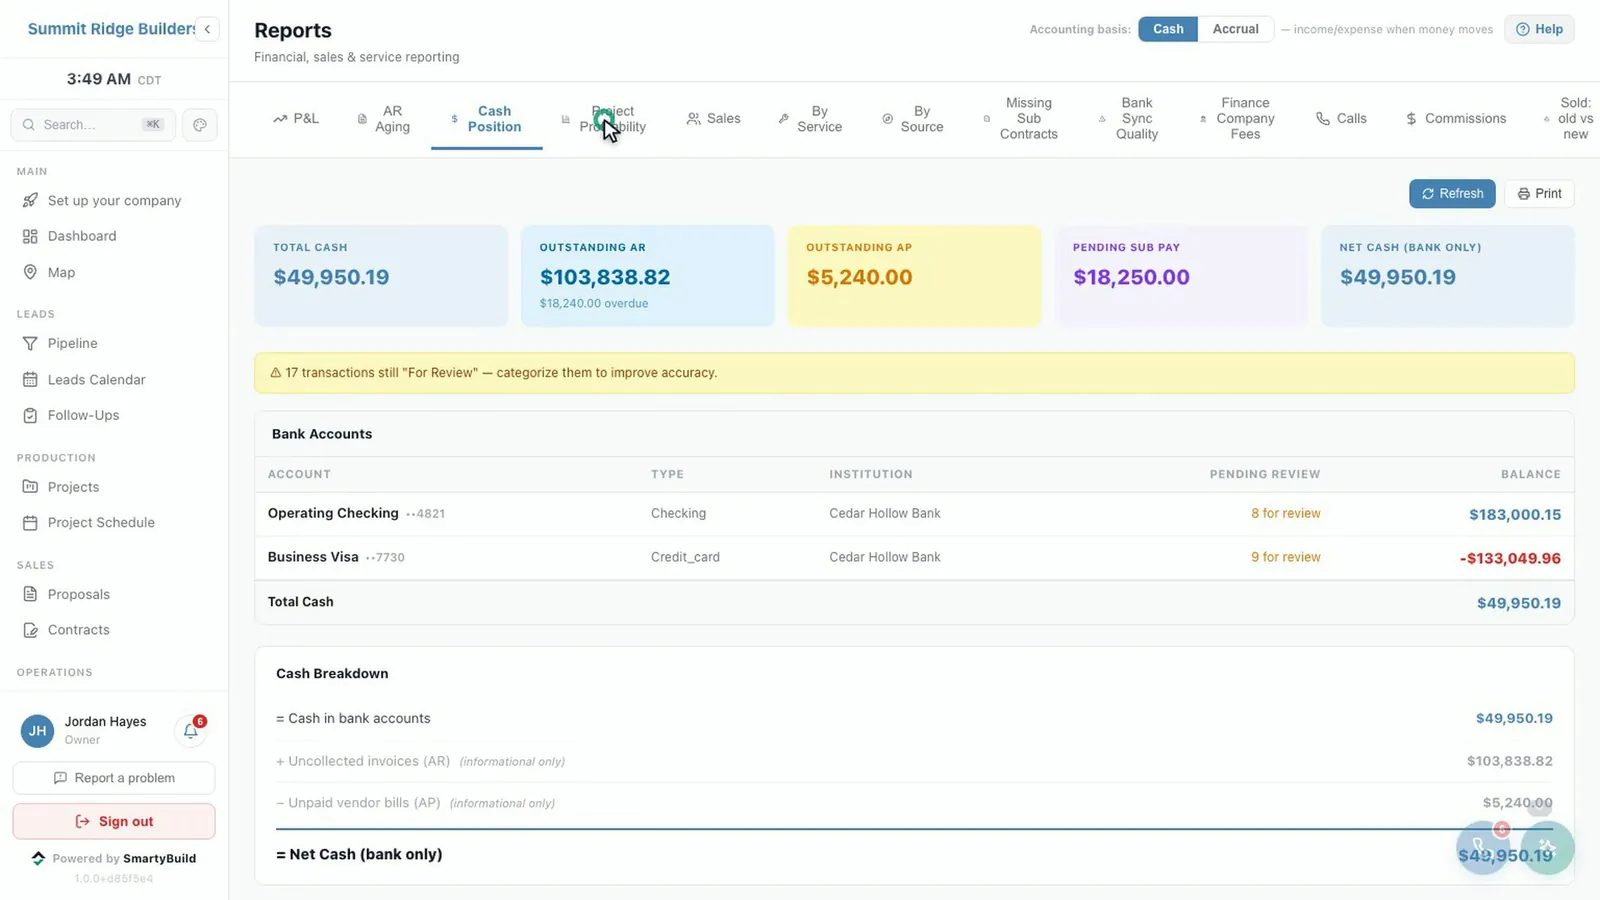This screenshot has height=900, width=1600.
Task: Open the P&L report tab
Action: (296, 119)
